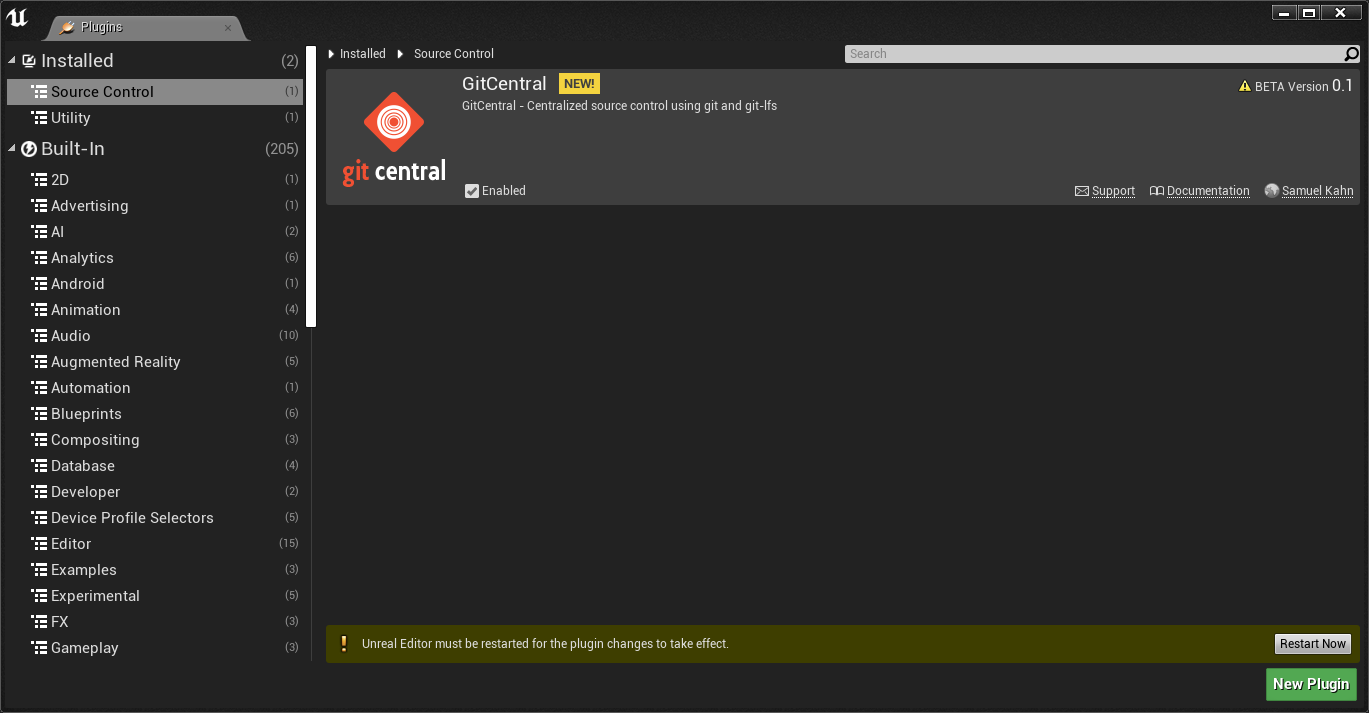Open the Documentation link
The width and height of the screenshot is (1369, 713).
[1207, 191]
